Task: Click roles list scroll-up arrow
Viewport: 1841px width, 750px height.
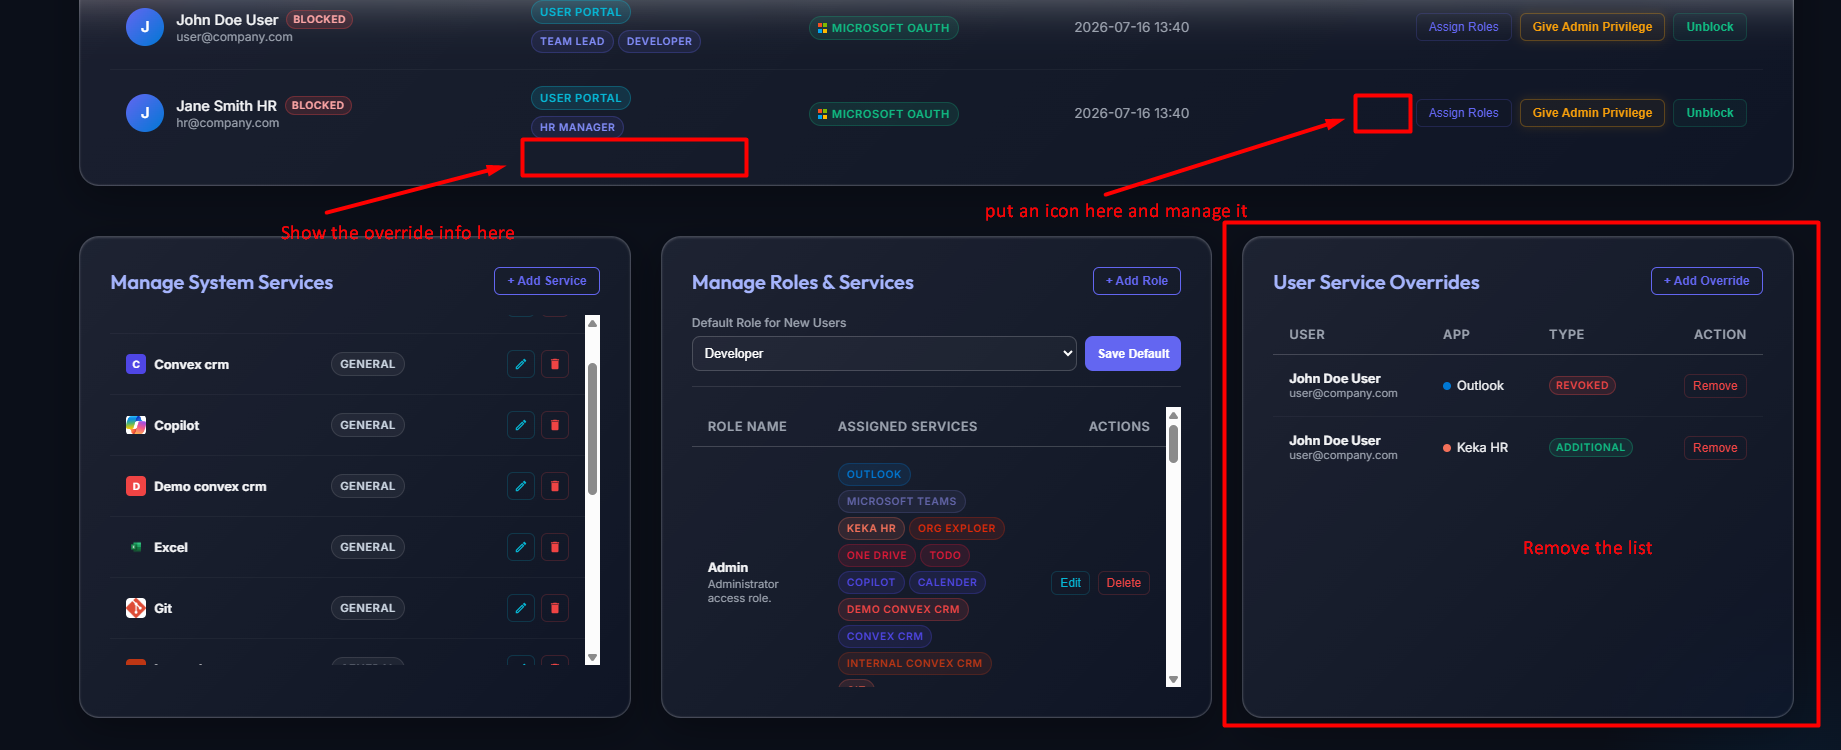Action: pyautogui.click(x=1174, y=414)
